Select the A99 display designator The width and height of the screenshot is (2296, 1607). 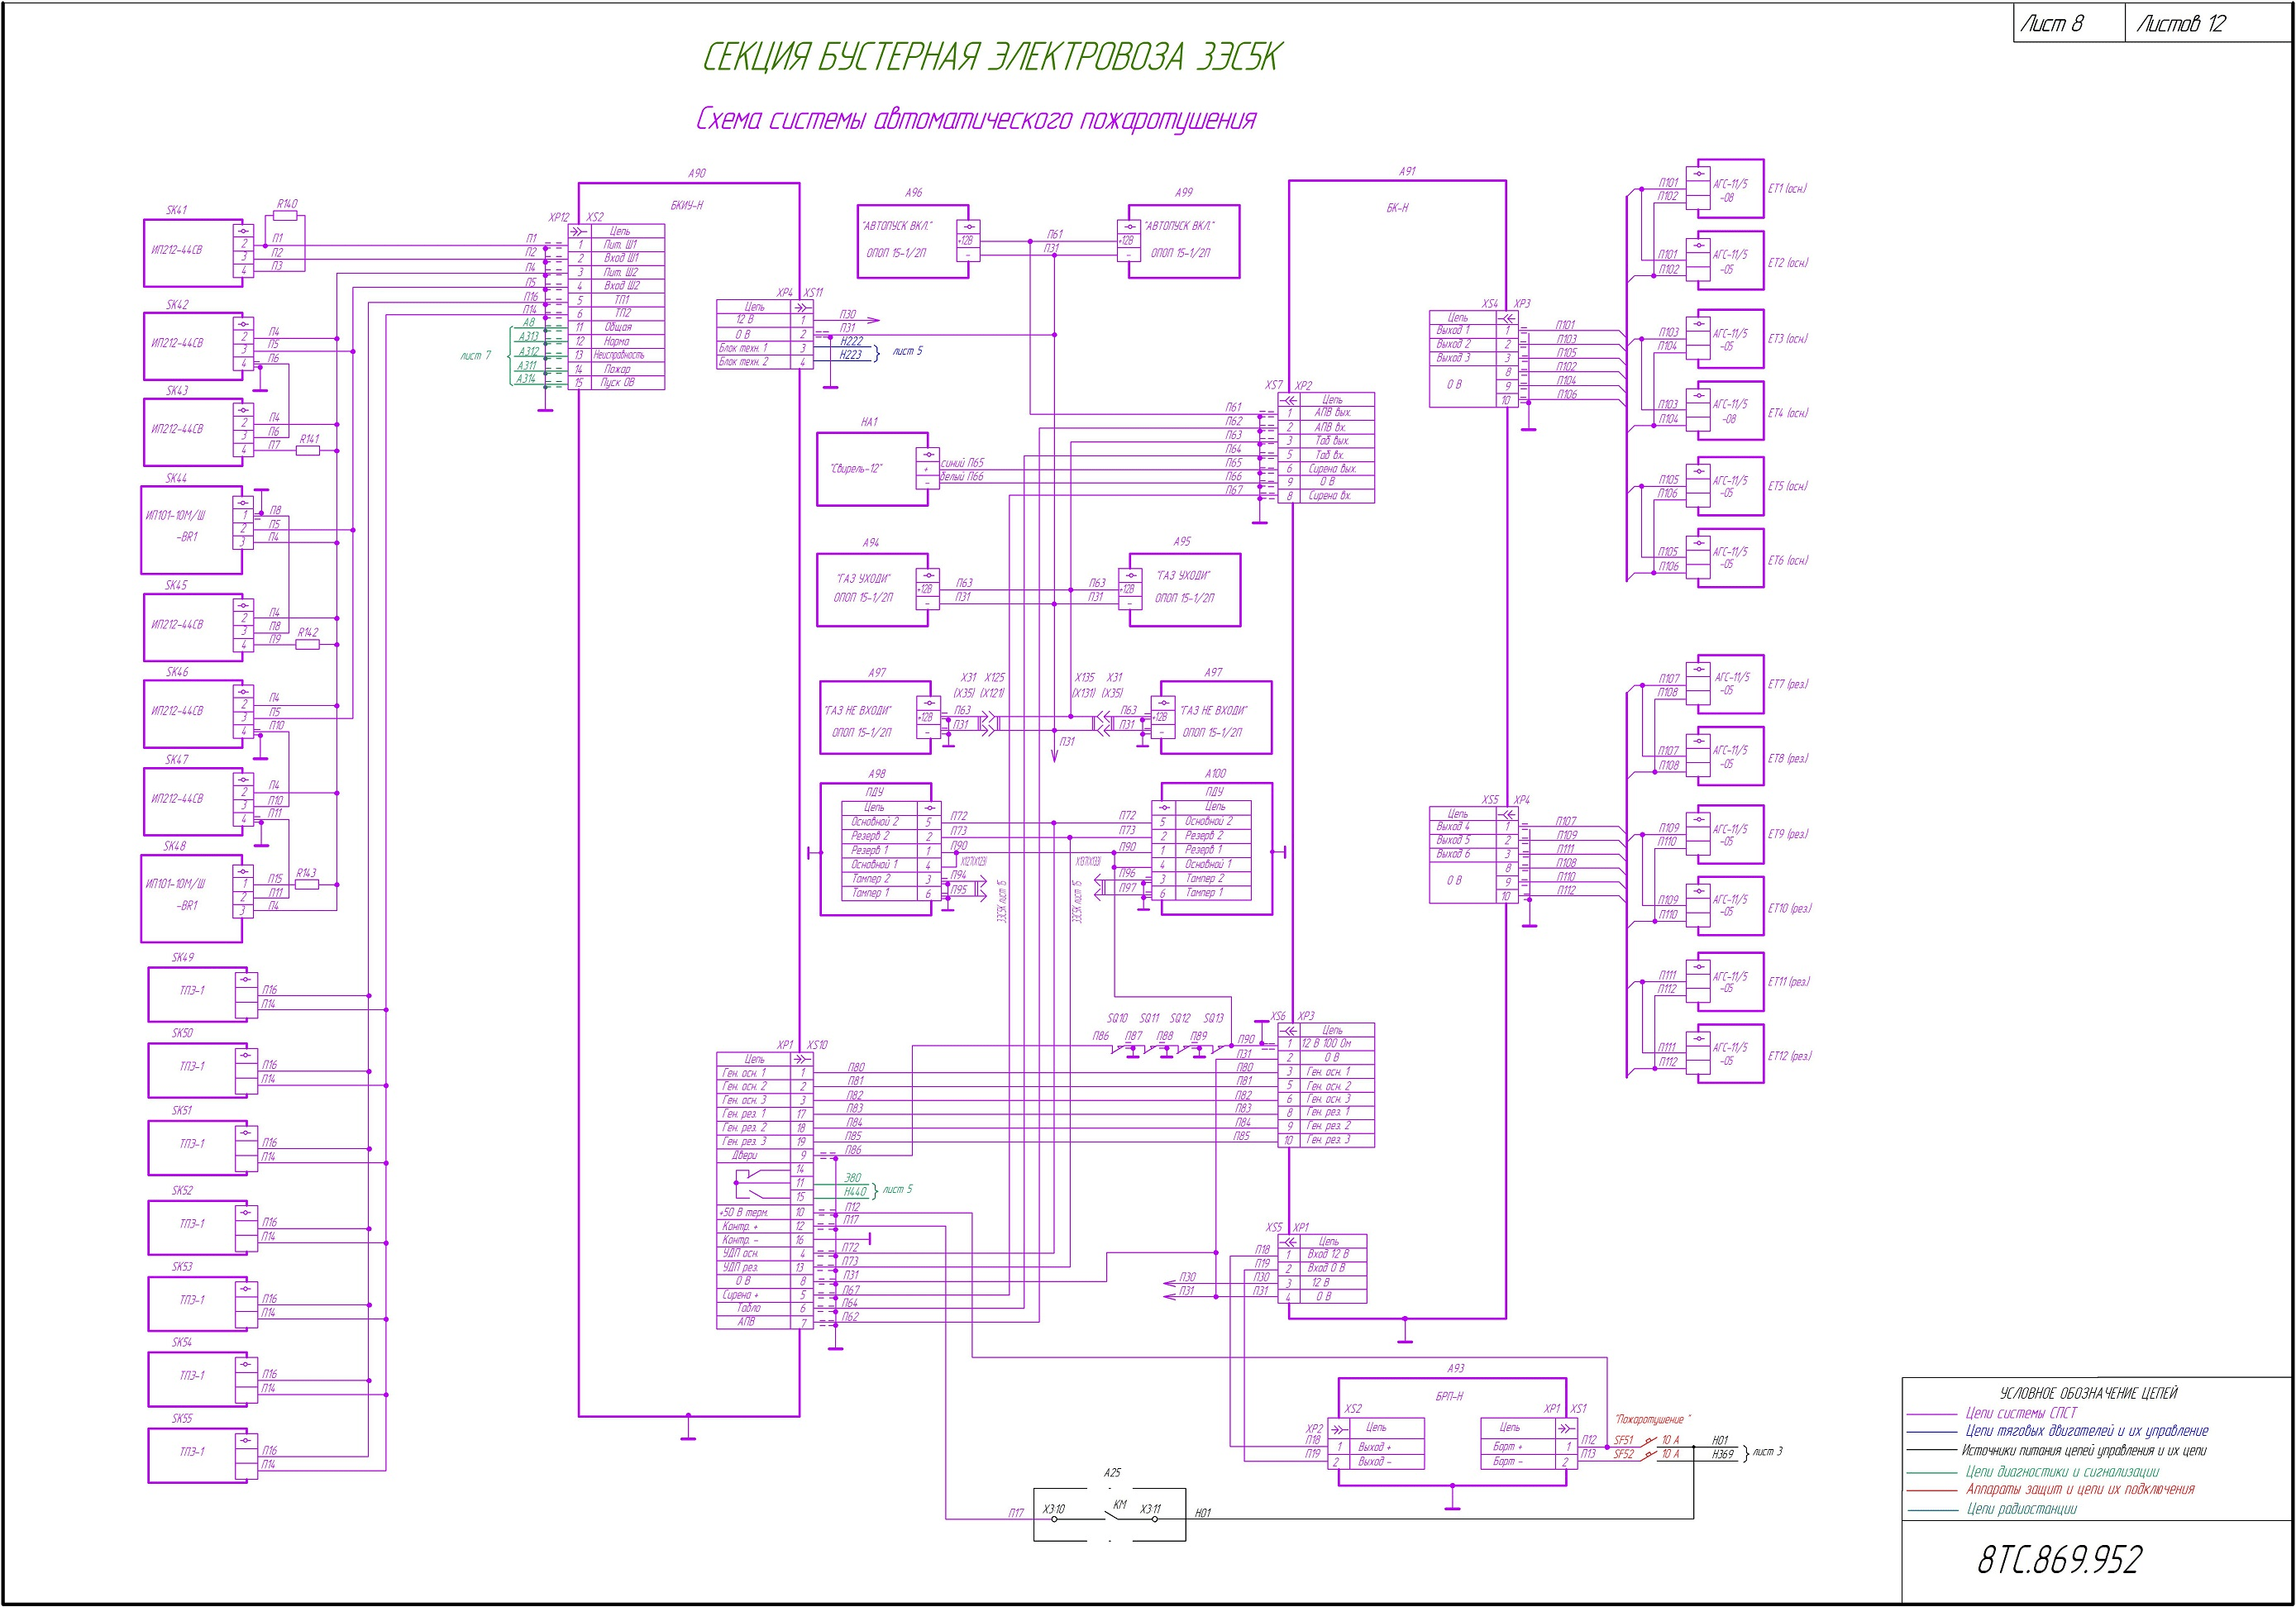point(1183,192)
